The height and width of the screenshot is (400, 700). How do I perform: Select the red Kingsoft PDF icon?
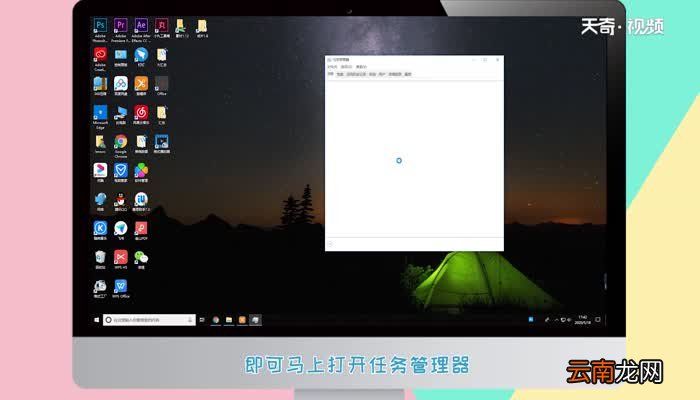[141, 229]
